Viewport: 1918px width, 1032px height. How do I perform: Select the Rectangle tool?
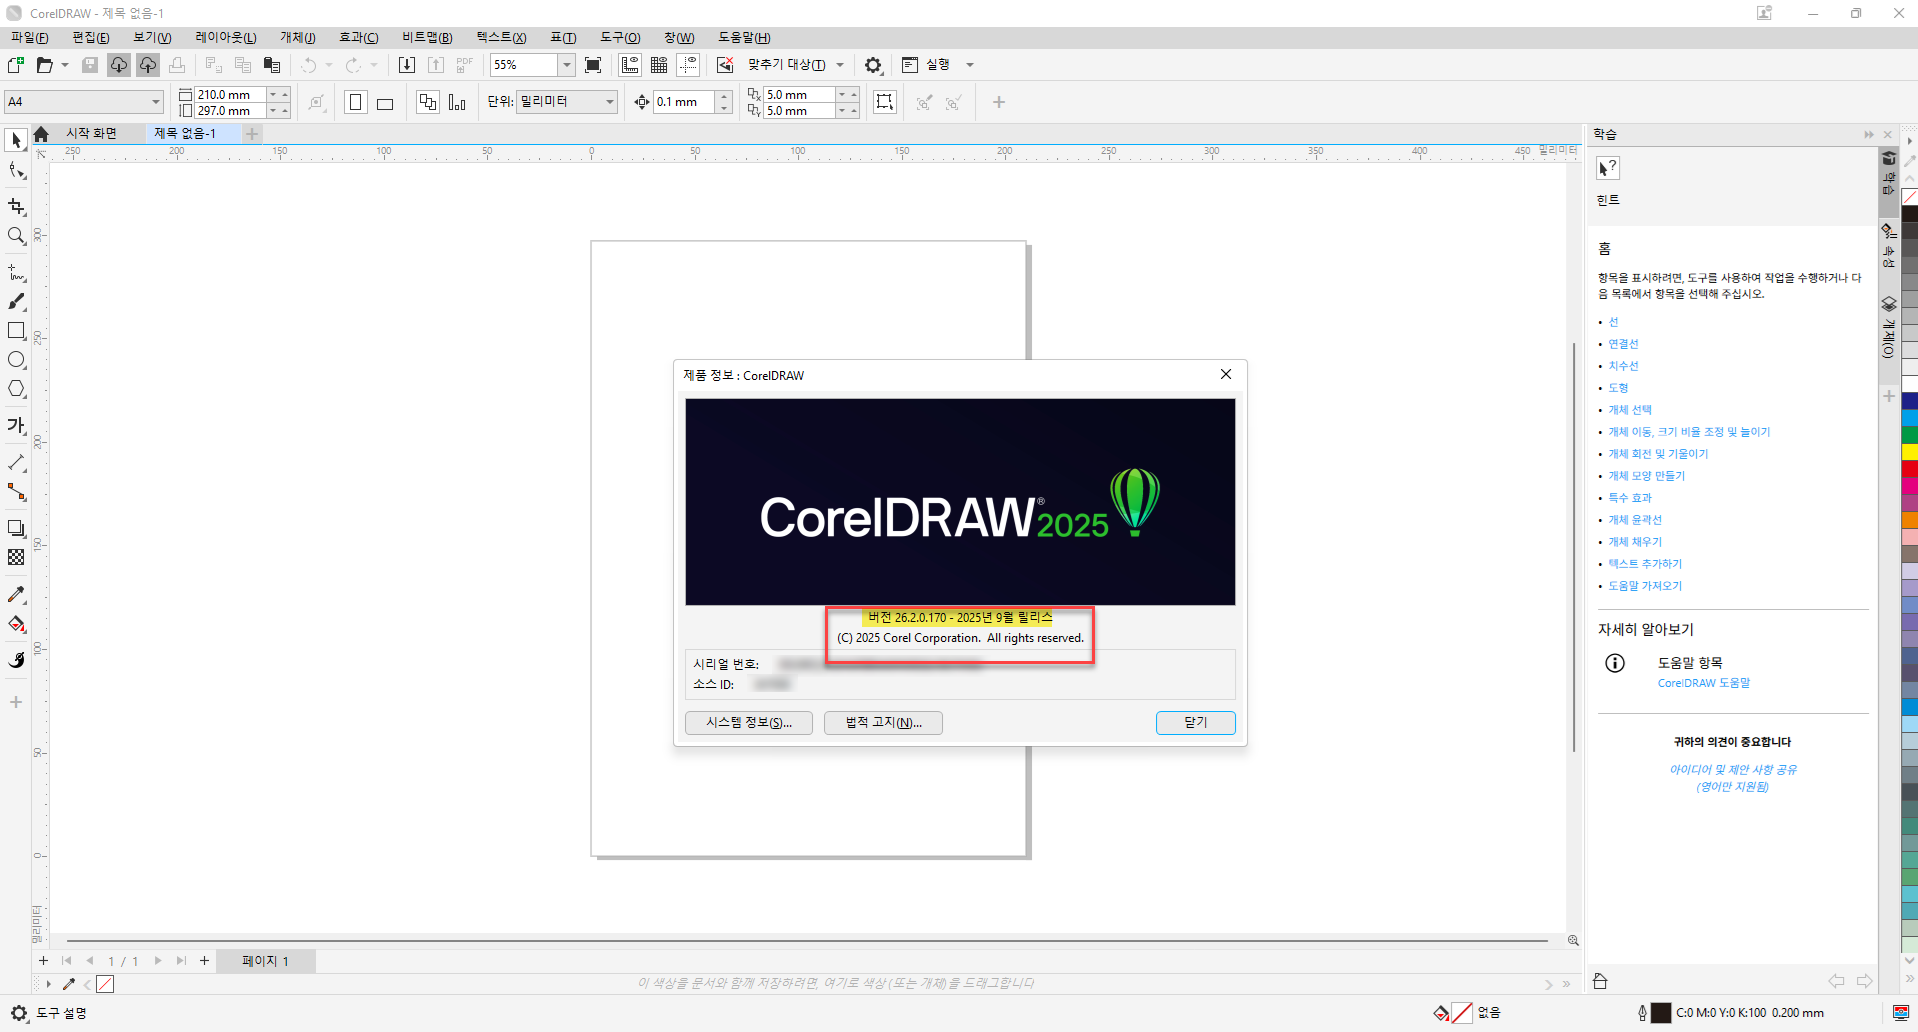[x=16, y=331]
